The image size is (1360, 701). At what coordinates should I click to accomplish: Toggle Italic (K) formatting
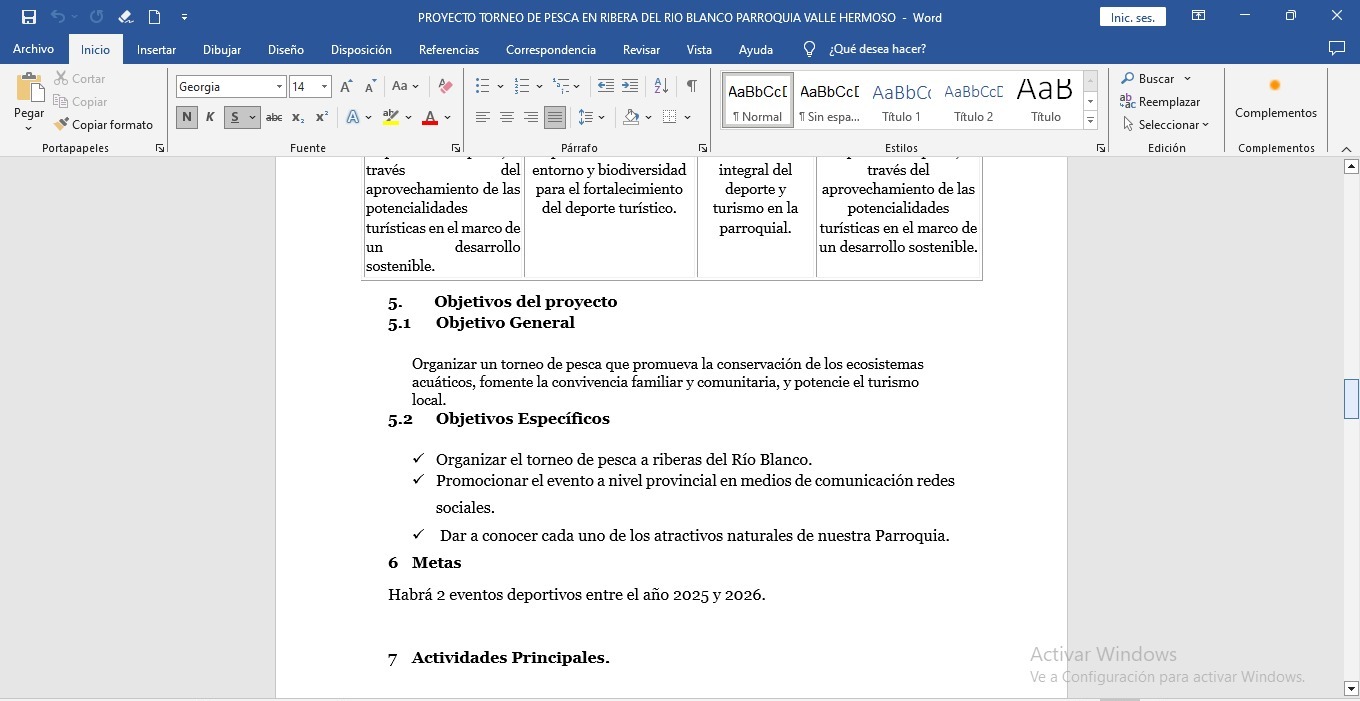pos(210,118)
